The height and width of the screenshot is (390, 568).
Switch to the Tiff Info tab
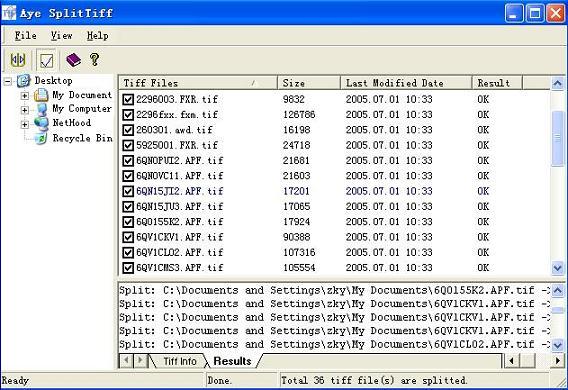pyautogui.click(x=180, y=361)
